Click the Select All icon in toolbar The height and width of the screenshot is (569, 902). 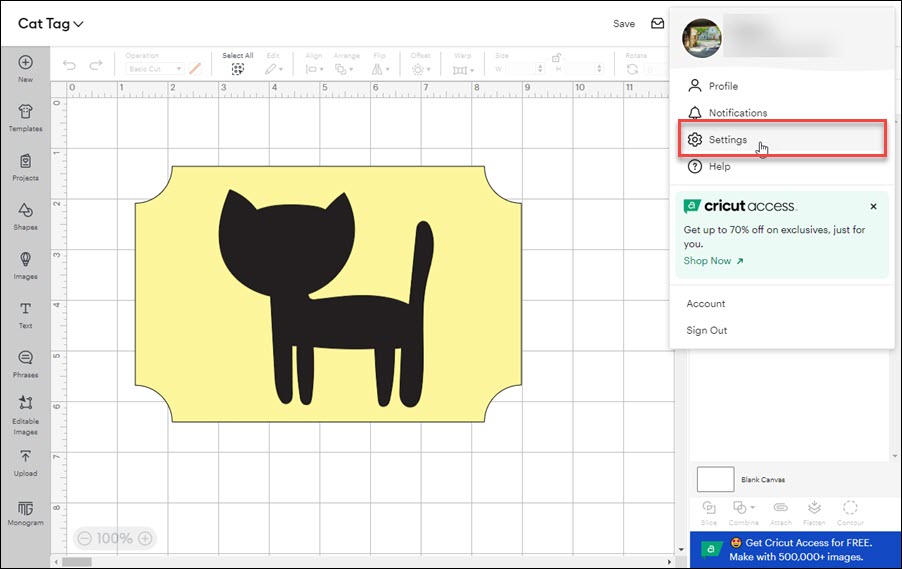coord(238,69)
